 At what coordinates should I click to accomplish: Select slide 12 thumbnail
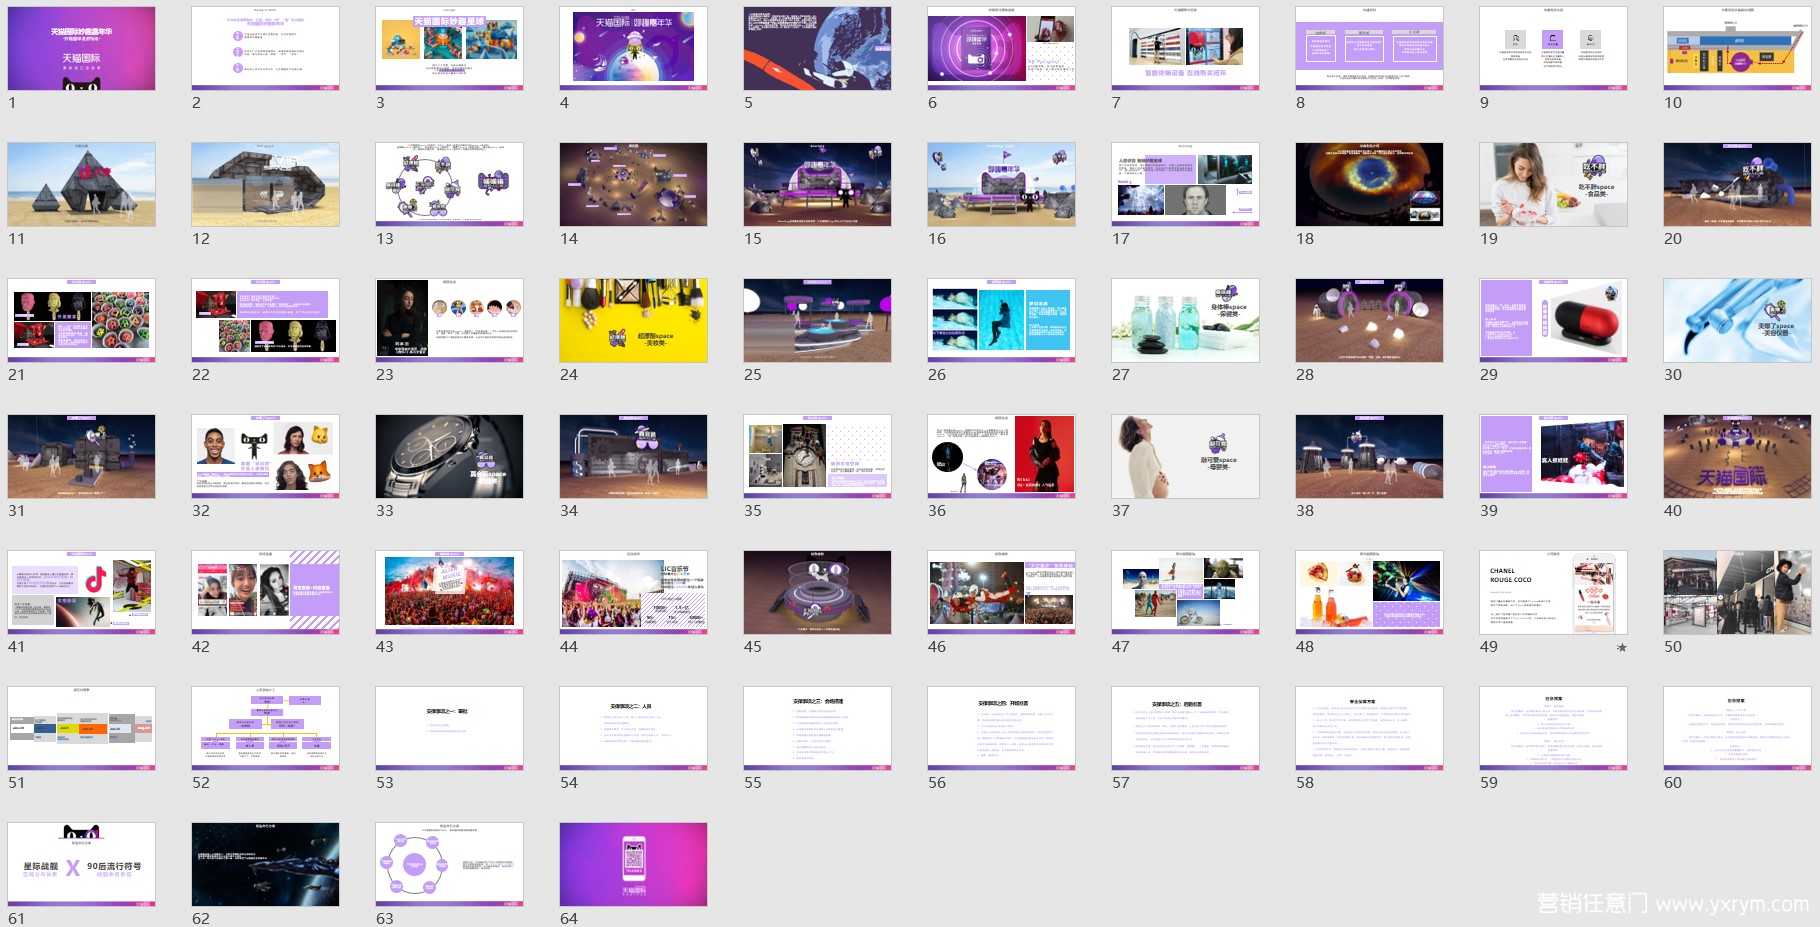(x=265, y=184)
